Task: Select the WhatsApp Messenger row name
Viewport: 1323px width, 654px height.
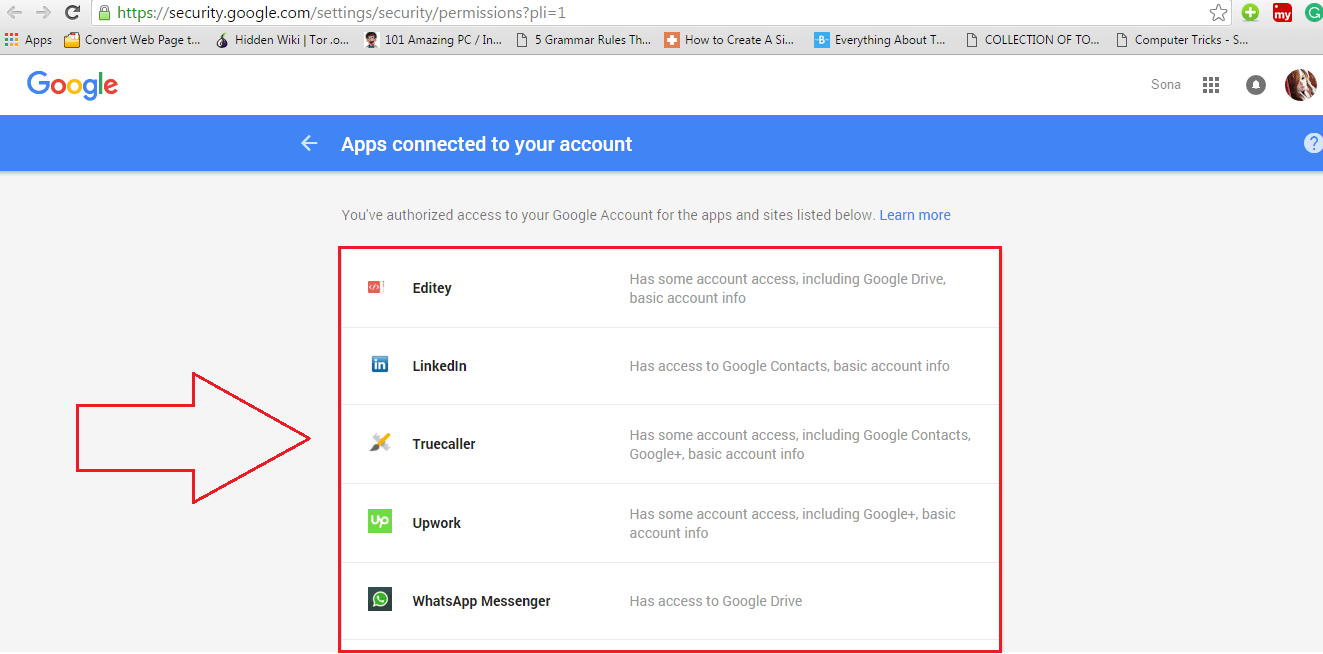Action: [481, 601]
